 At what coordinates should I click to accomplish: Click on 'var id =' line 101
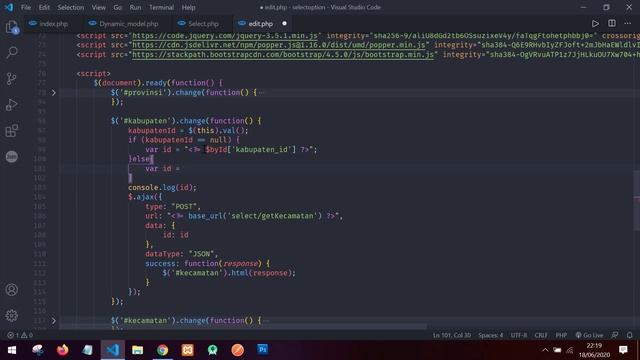click(x=162, y=169)
